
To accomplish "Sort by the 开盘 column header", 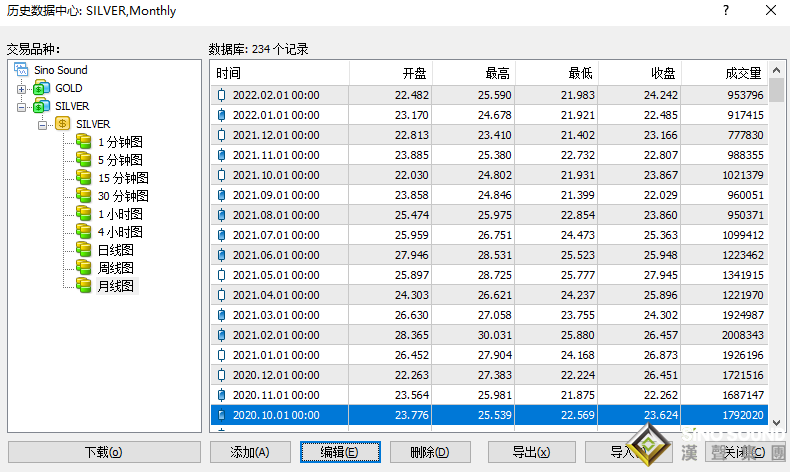I will coord(390,74).
